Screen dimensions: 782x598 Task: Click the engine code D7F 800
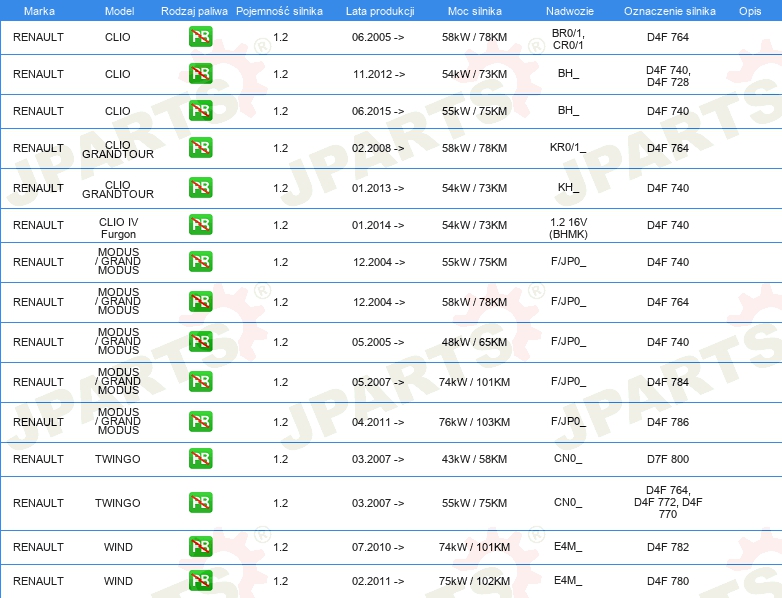[x=668, y=459]
